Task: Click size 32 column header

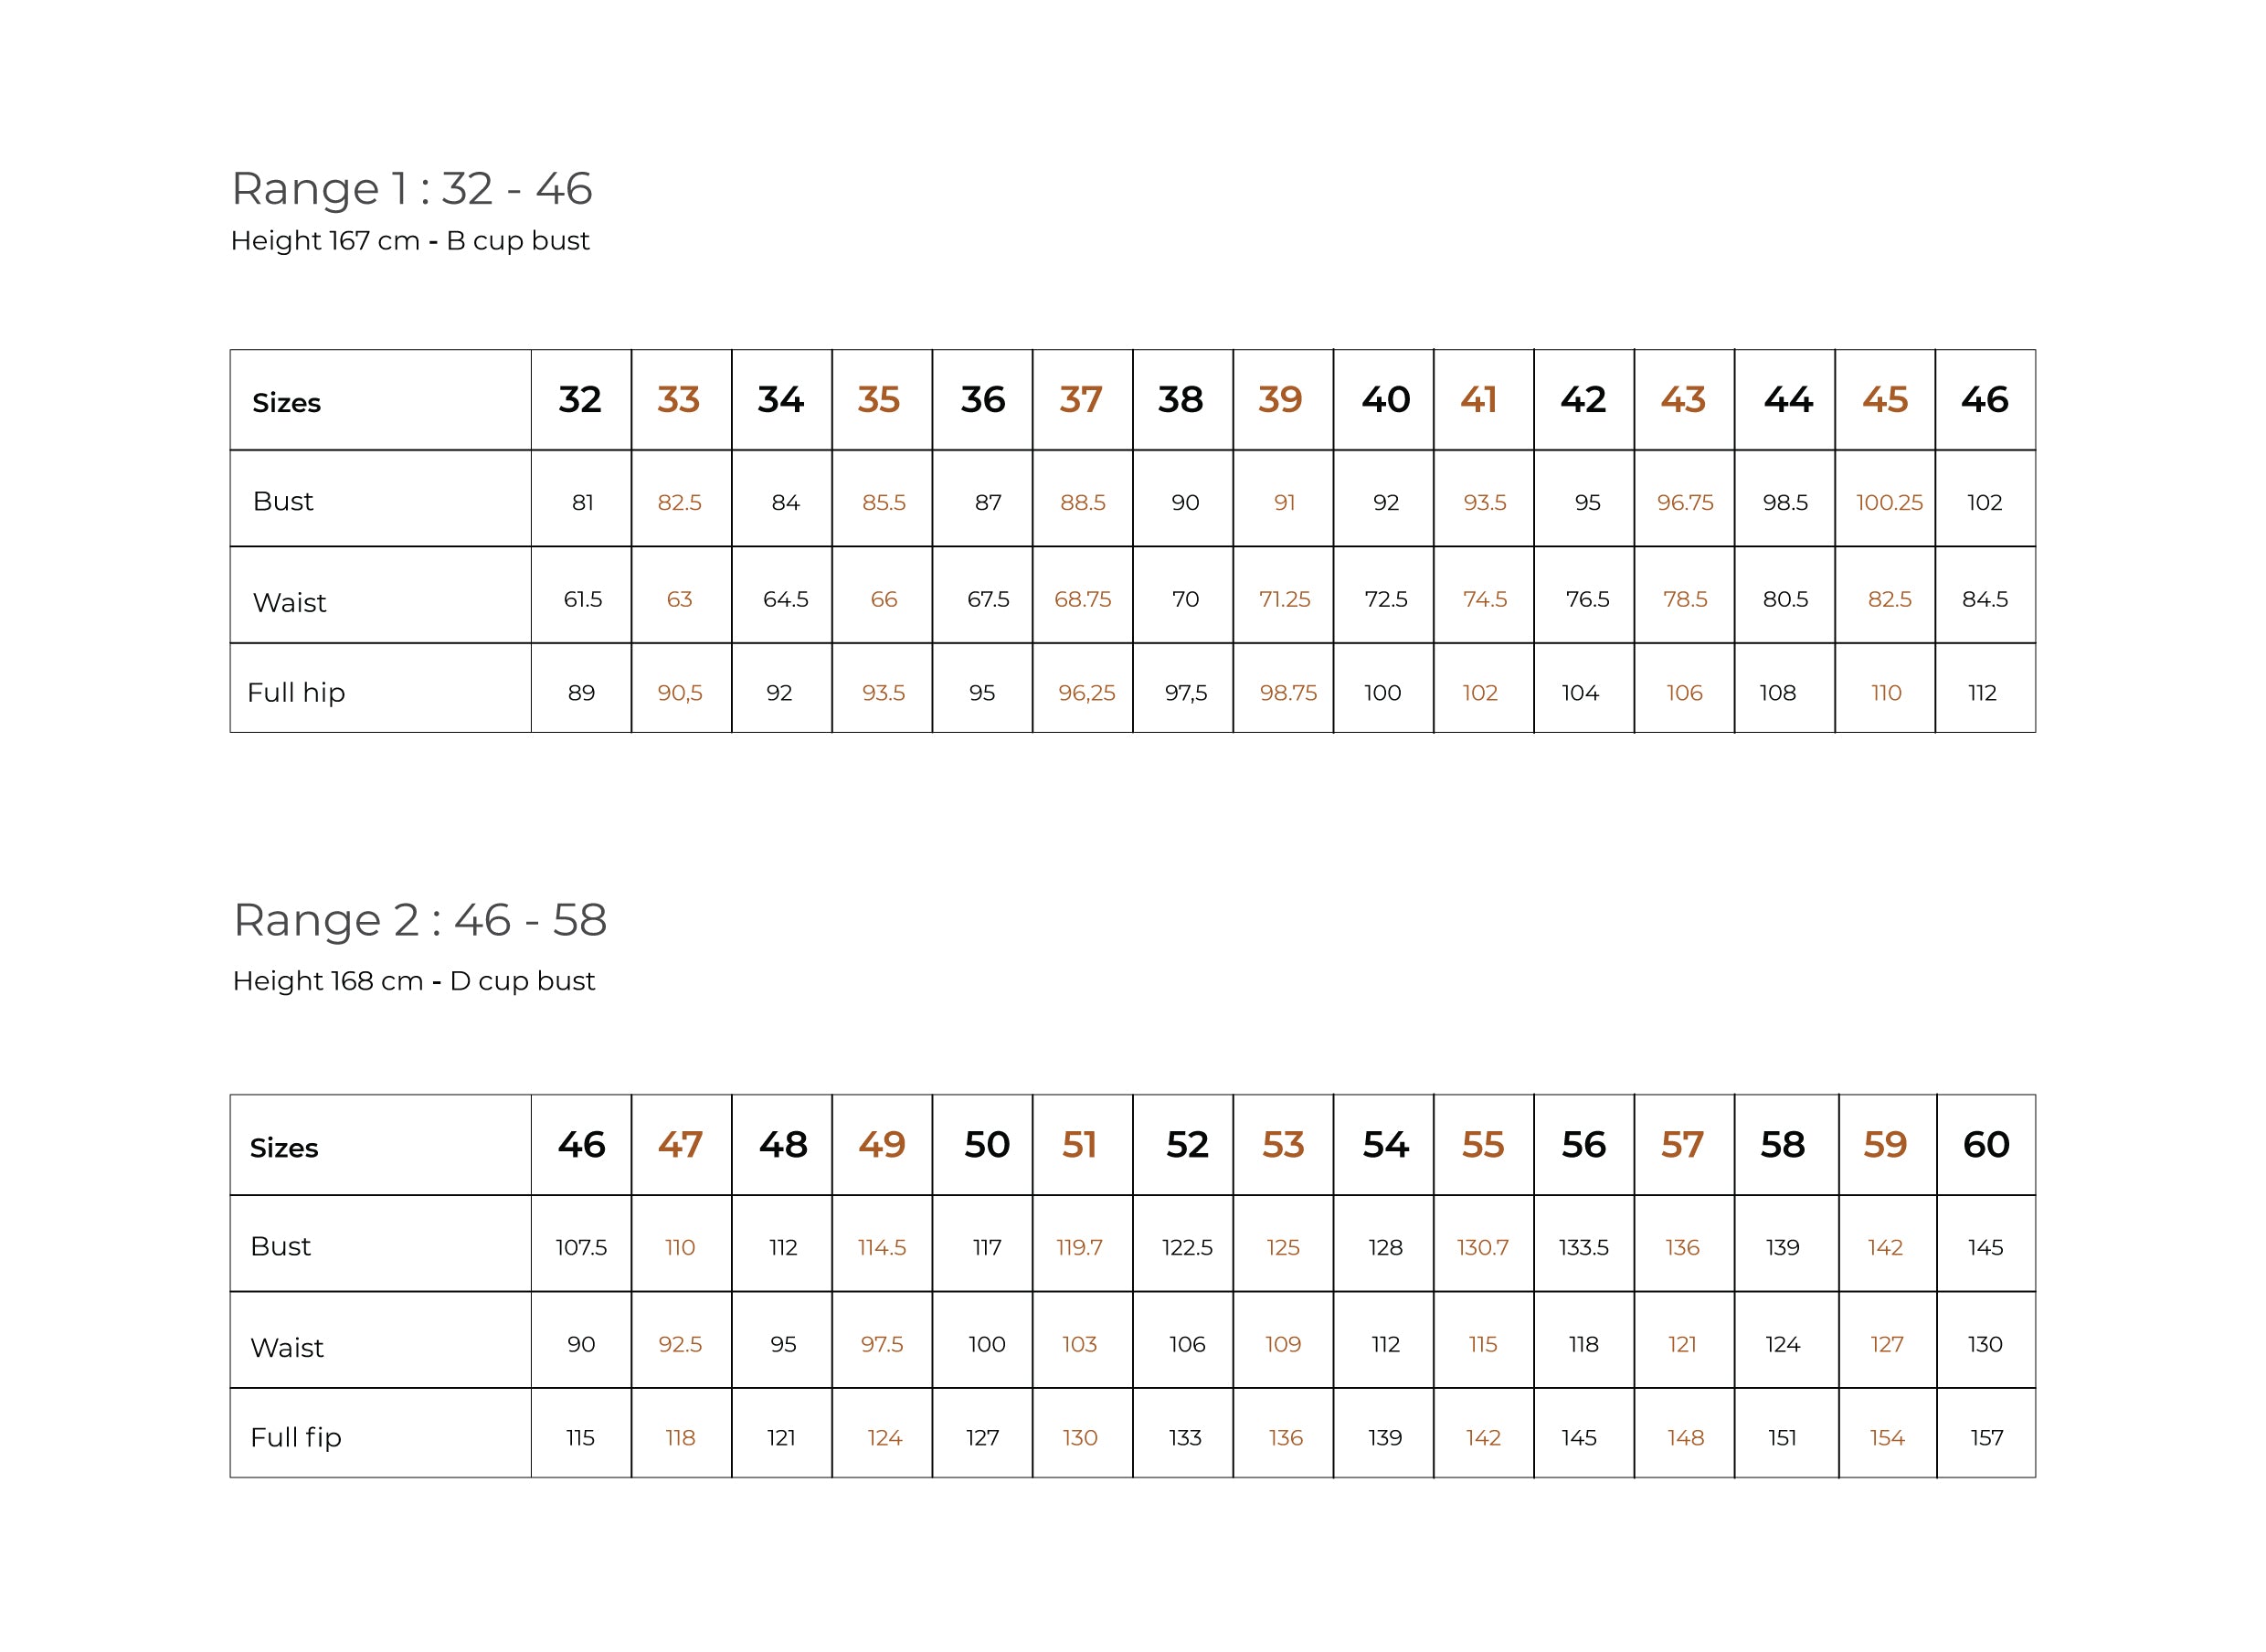Action: [580, 400]
